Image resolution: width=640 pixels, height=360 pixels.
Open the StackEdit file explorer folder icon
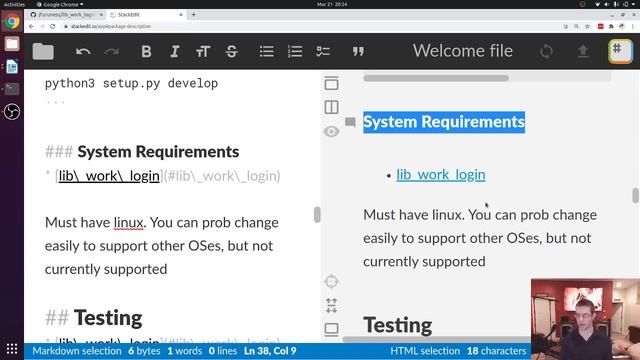pyautogui.click(x=43, y=51)
